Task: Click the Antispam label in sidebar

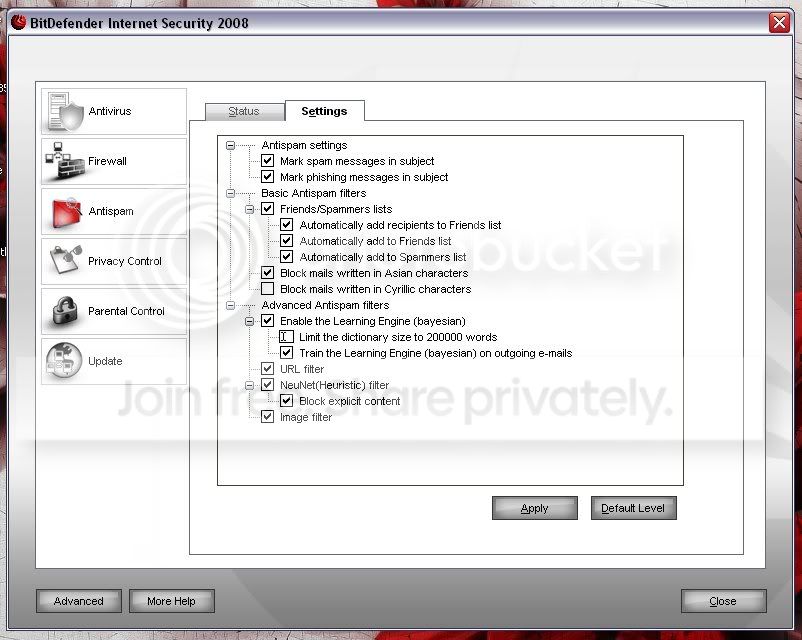Action: tap(111, 211)
